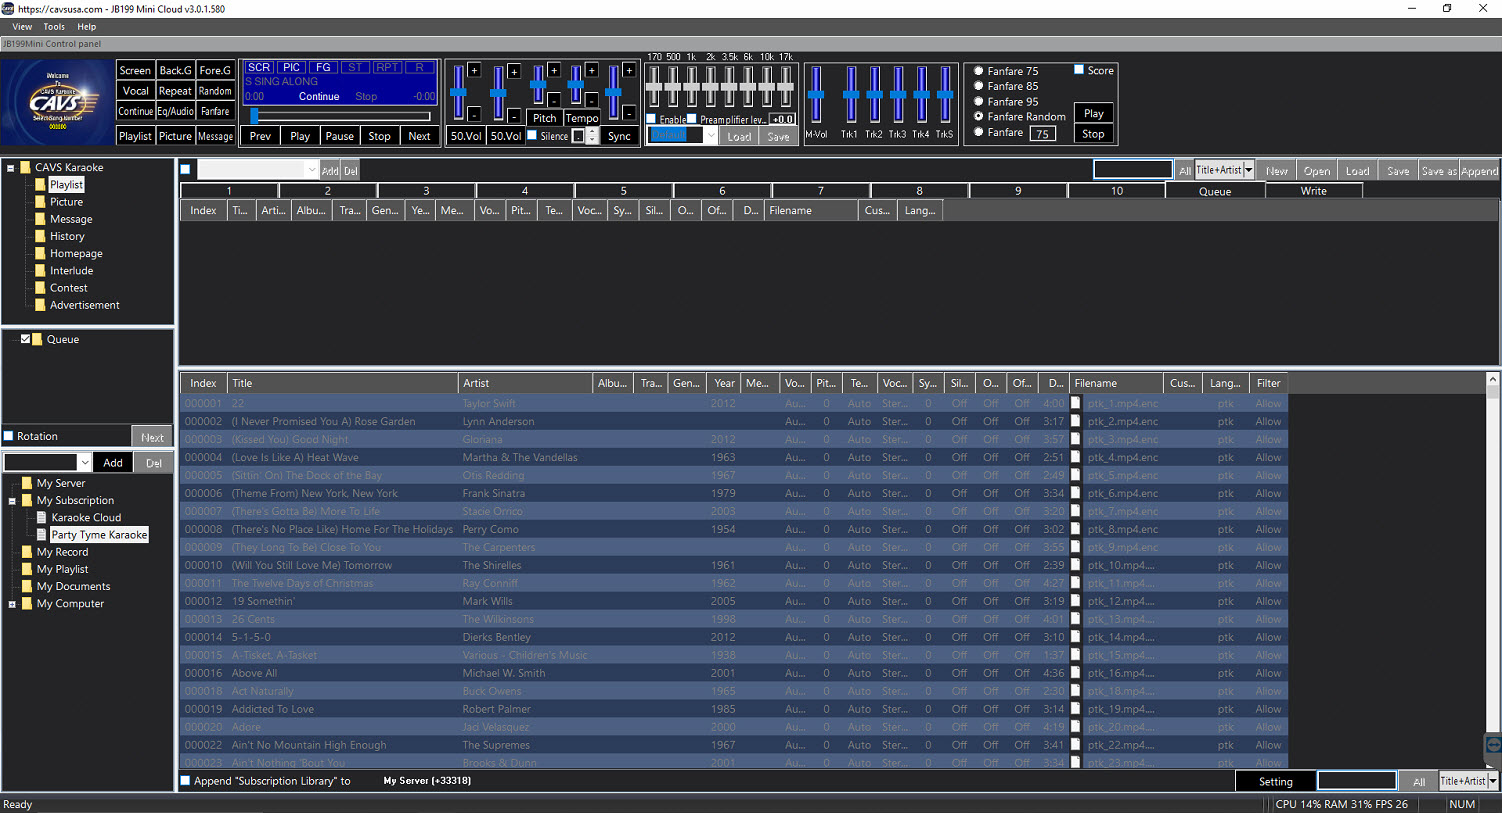Click the Contest folder icon
The image size is (1502, 813).
(40, 287)
